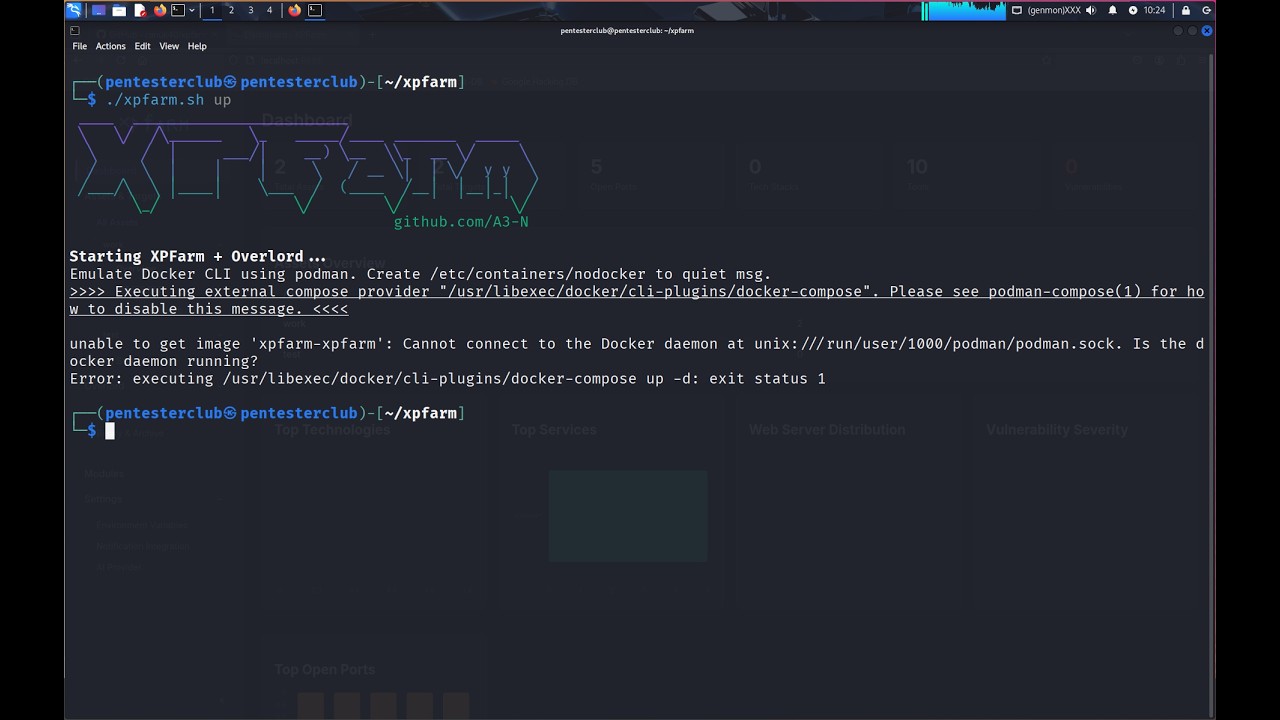Focus the Firefox window taskbar button
1280x720 pixels.
pyautogui.click(x=294, y=10)
